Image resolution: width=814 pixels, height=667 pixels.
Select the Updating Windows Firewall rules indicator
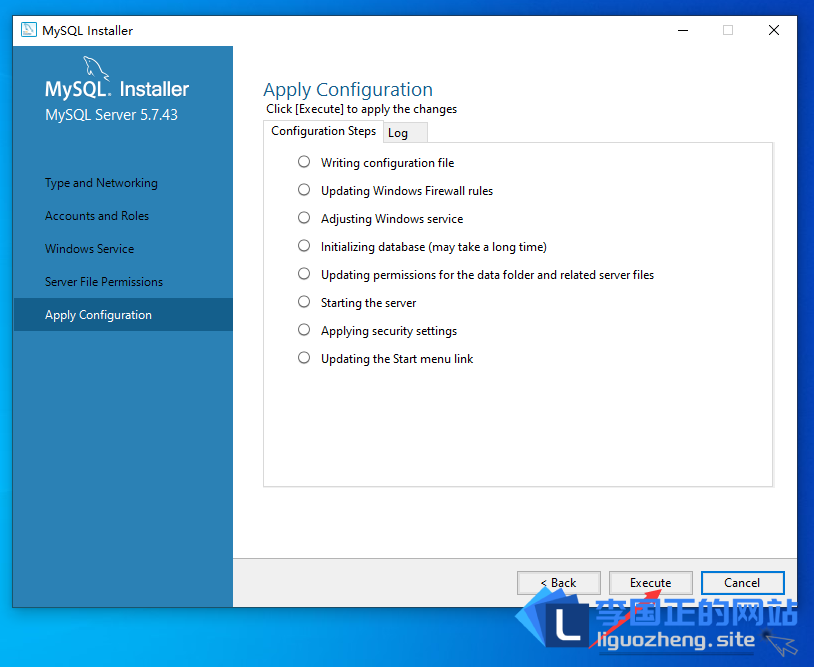[x=304, y=190]
